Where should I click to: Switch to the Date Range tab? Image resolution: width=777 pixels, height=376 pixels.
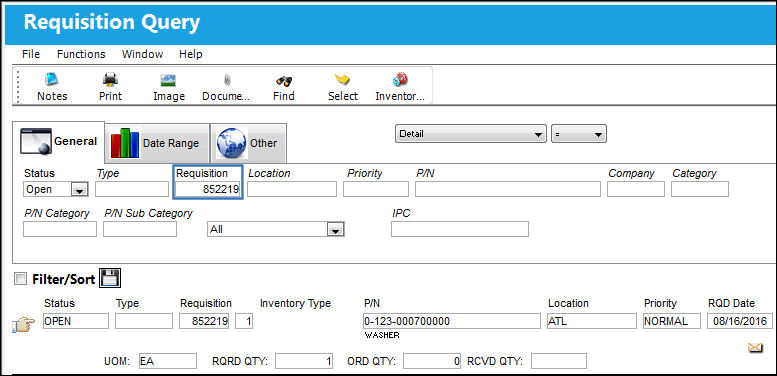coord(157,143)
